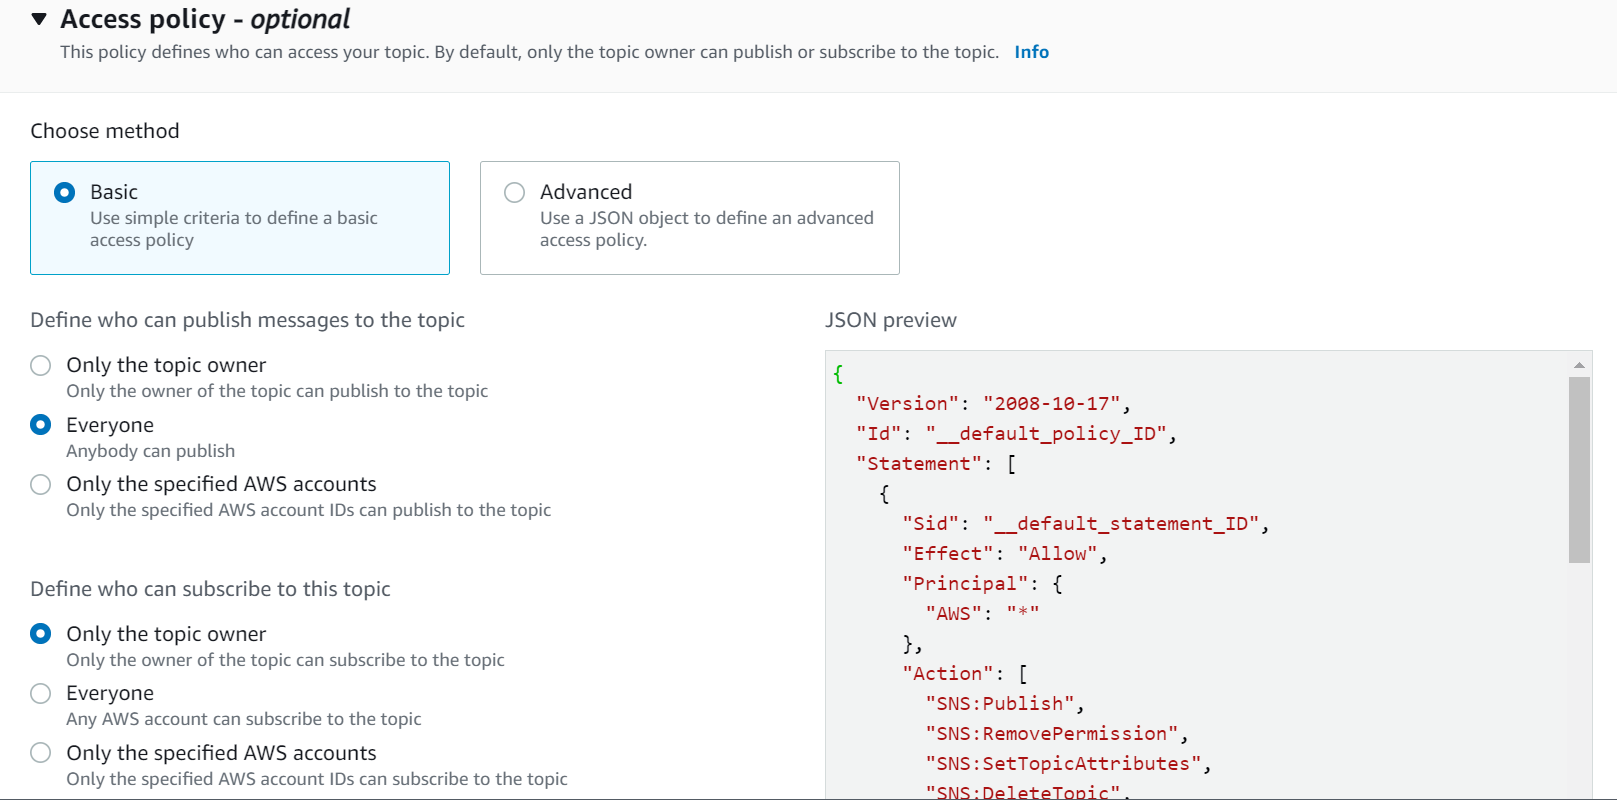The image size is (1617, 800).
Task: Click the 'Define who can publish messages' heading
Action: (x=248, y=320)
